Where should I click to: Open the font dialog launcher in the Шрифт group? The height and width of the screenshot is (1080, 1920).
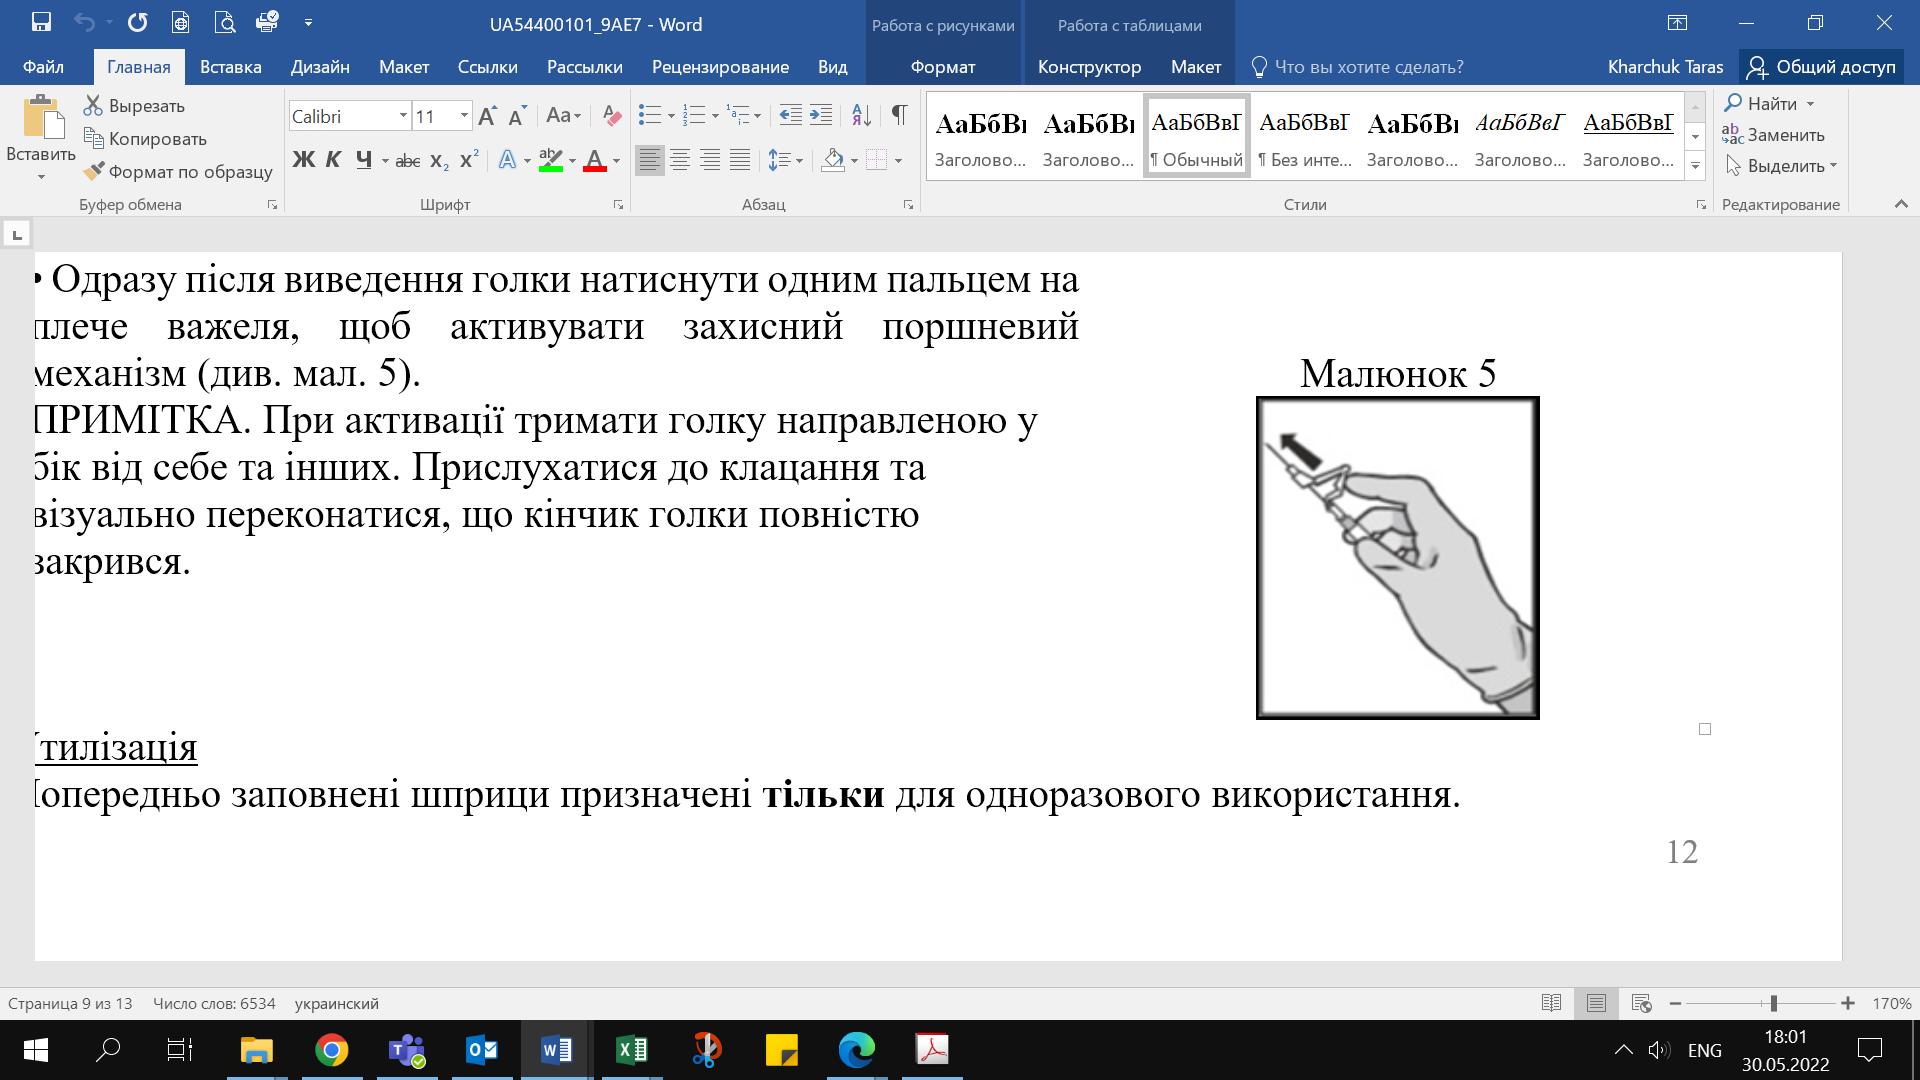pos(618,205)
